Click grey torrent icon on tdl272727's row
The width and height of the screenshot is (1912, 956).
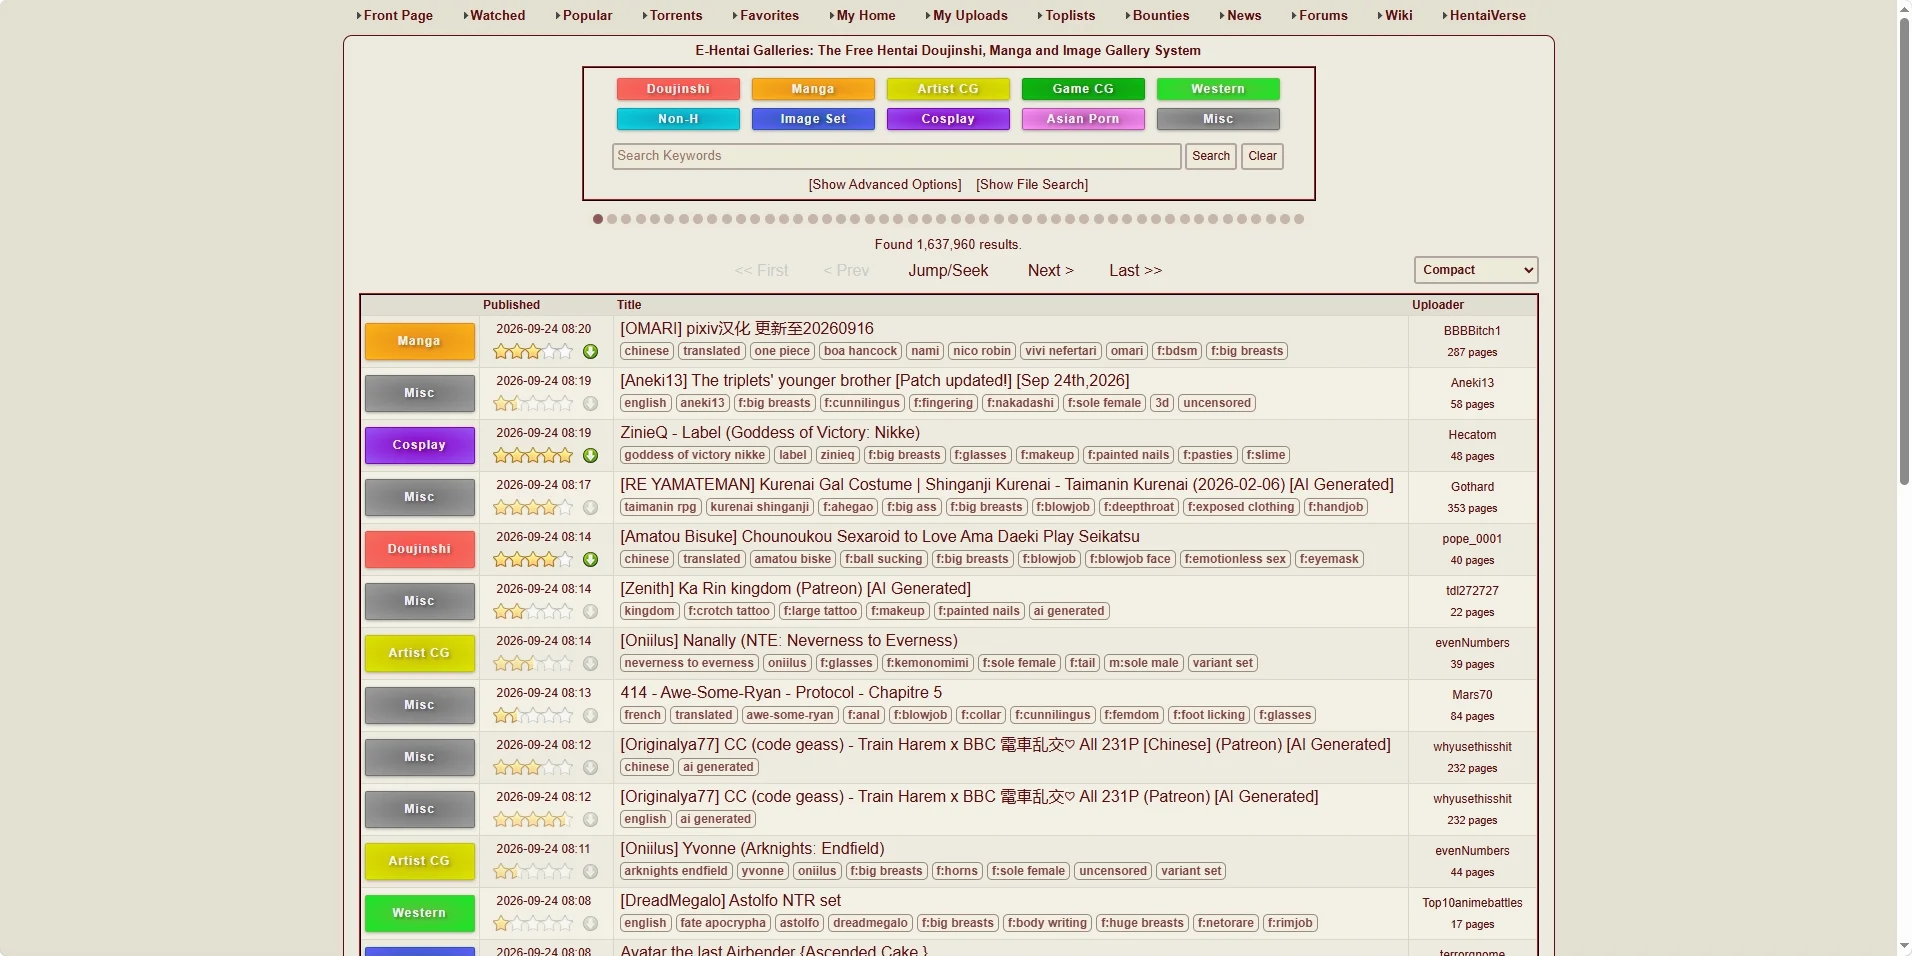pyautogui.click(x=590, y=612)
